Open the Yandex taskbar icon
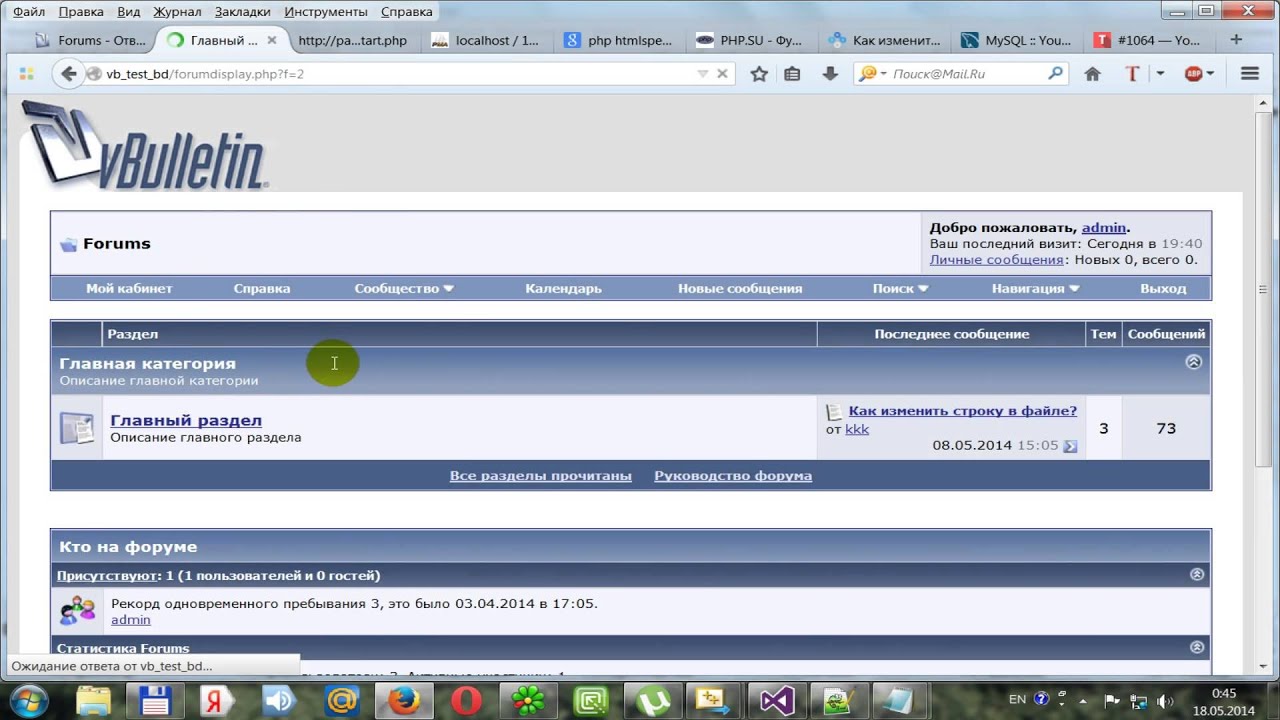 [217, 700]
